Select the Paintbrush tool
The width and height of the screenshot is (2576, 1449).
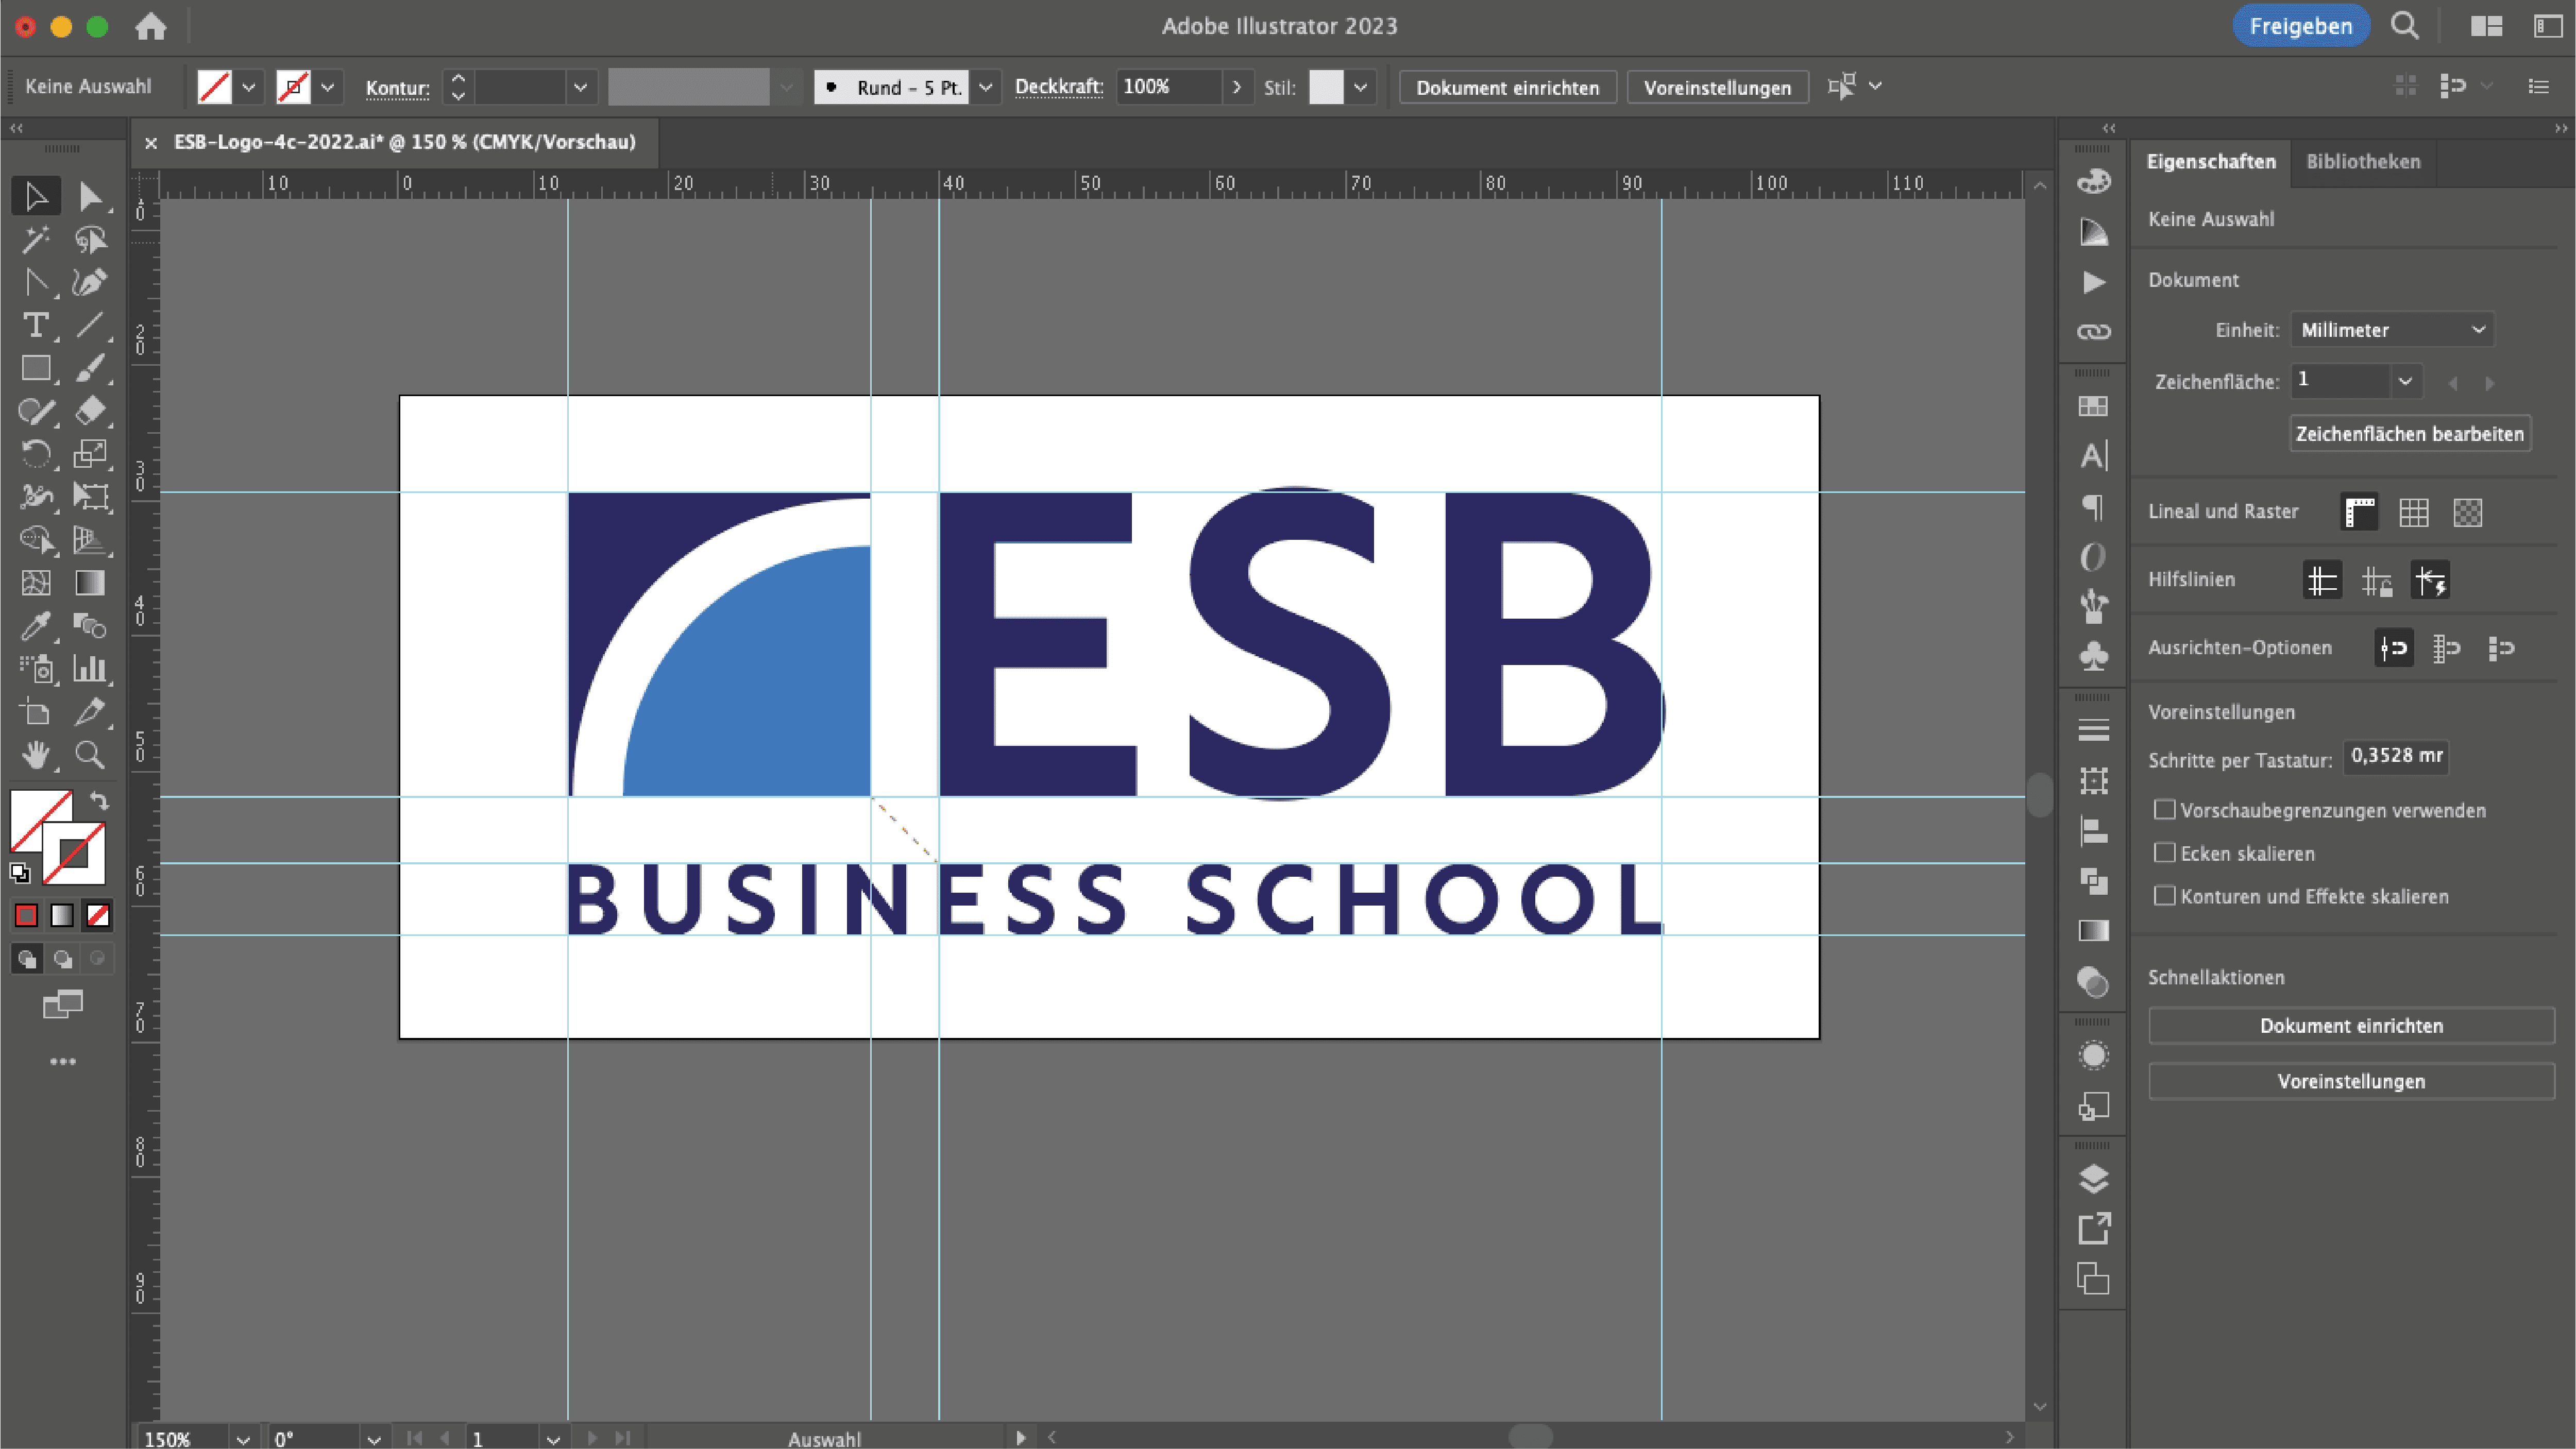(x=90, y=368)
